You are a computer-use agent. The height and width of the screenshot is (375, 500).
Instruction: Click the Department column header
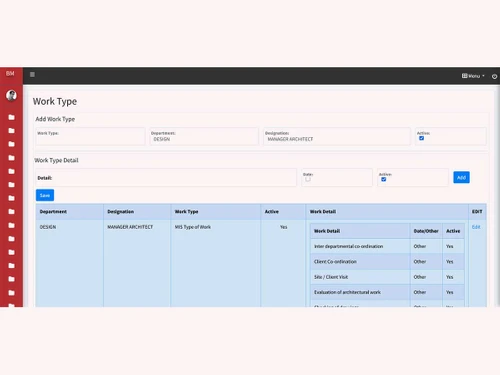tap(69, 212)
